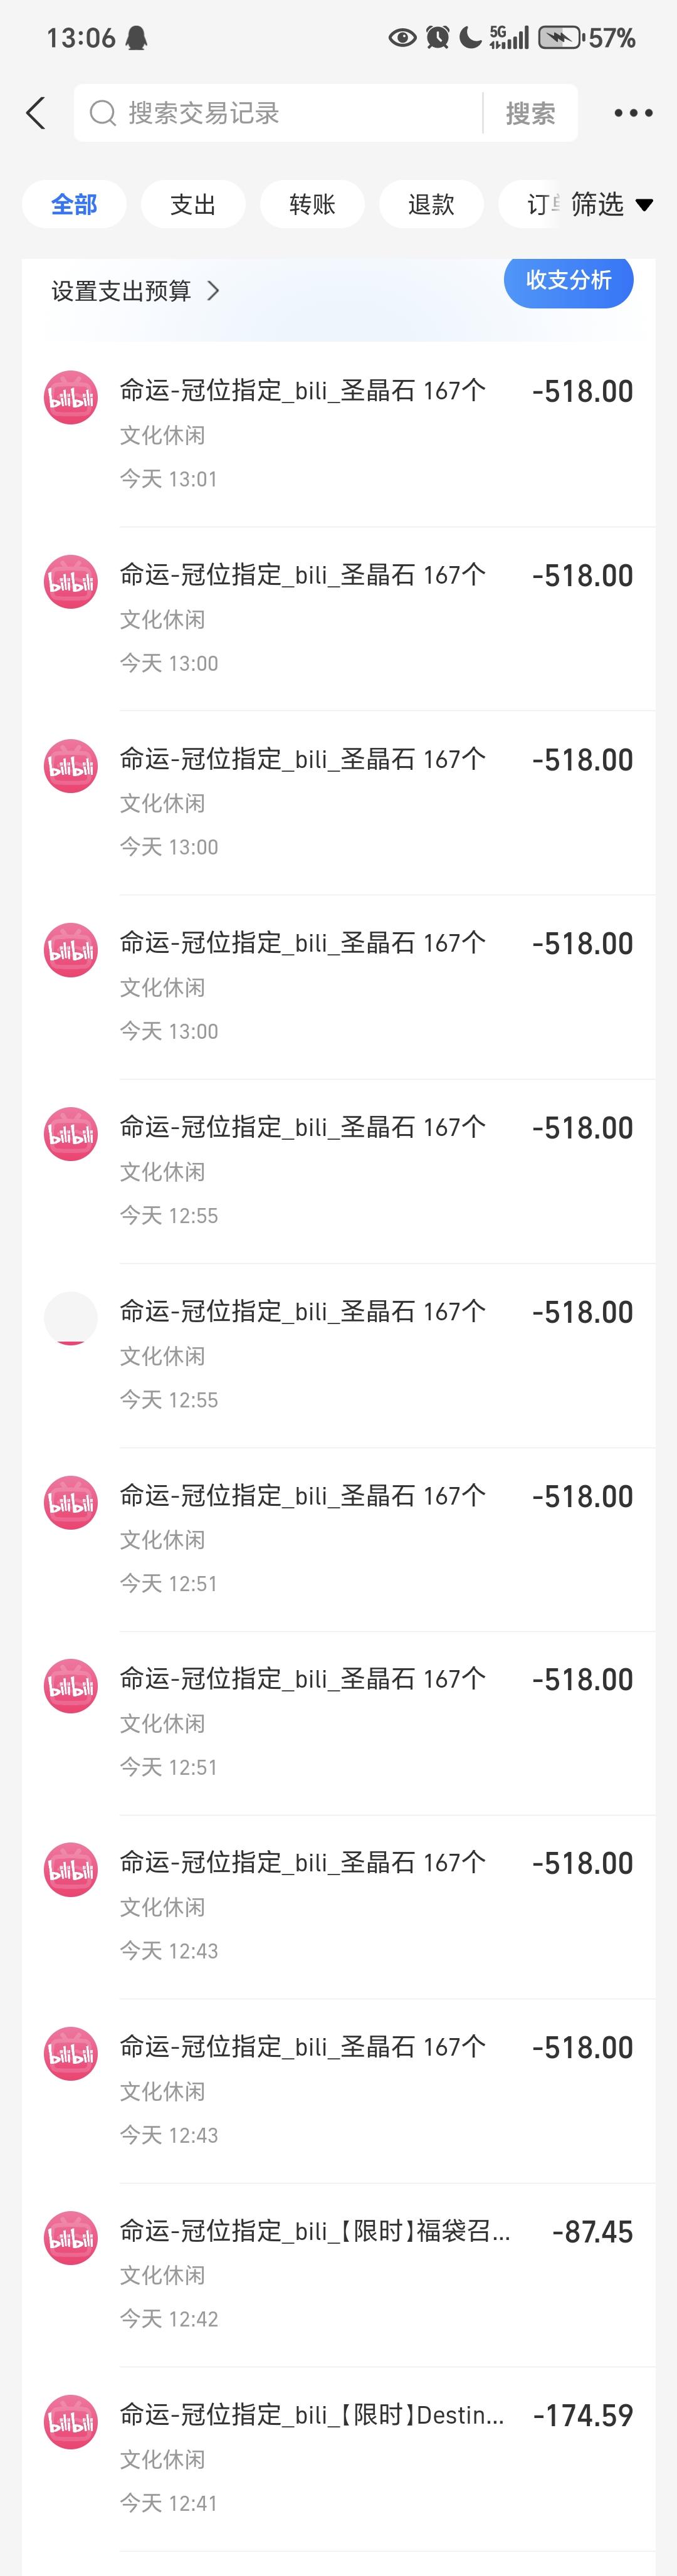Viewport: 677px width, 2576px height.
Task: Tap bilibili icon of -174.59 transaction
Action: [71, 2422]
